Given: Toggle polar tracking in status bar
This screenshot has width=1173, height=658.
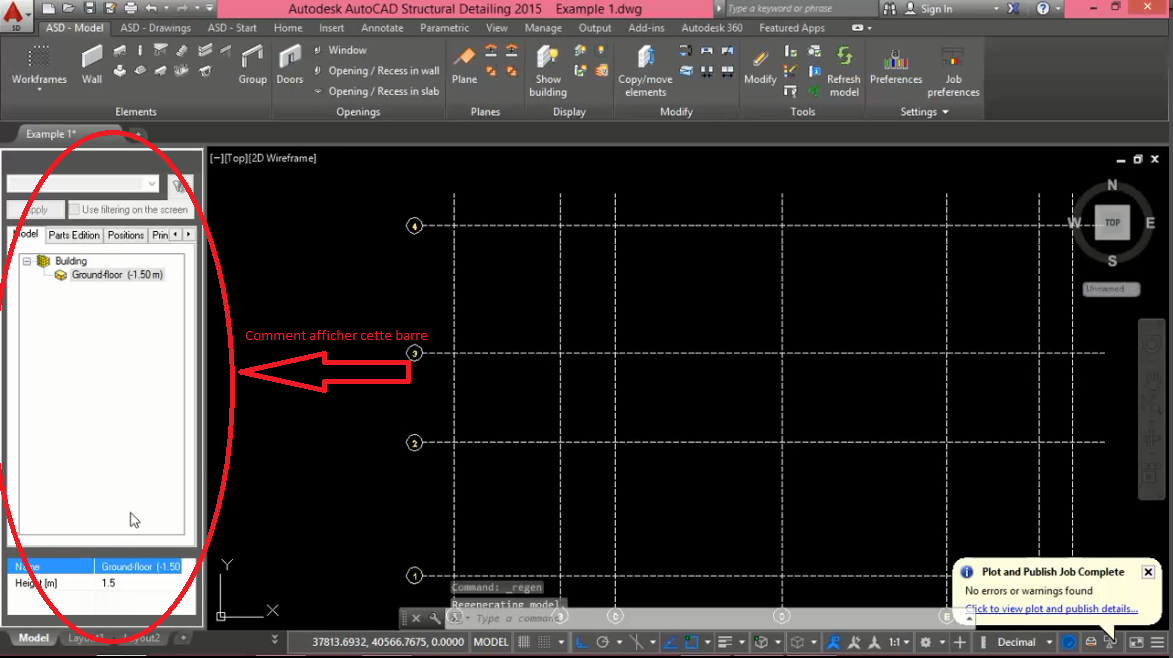Looking at the screenshot, I should (x=603, y=642).
